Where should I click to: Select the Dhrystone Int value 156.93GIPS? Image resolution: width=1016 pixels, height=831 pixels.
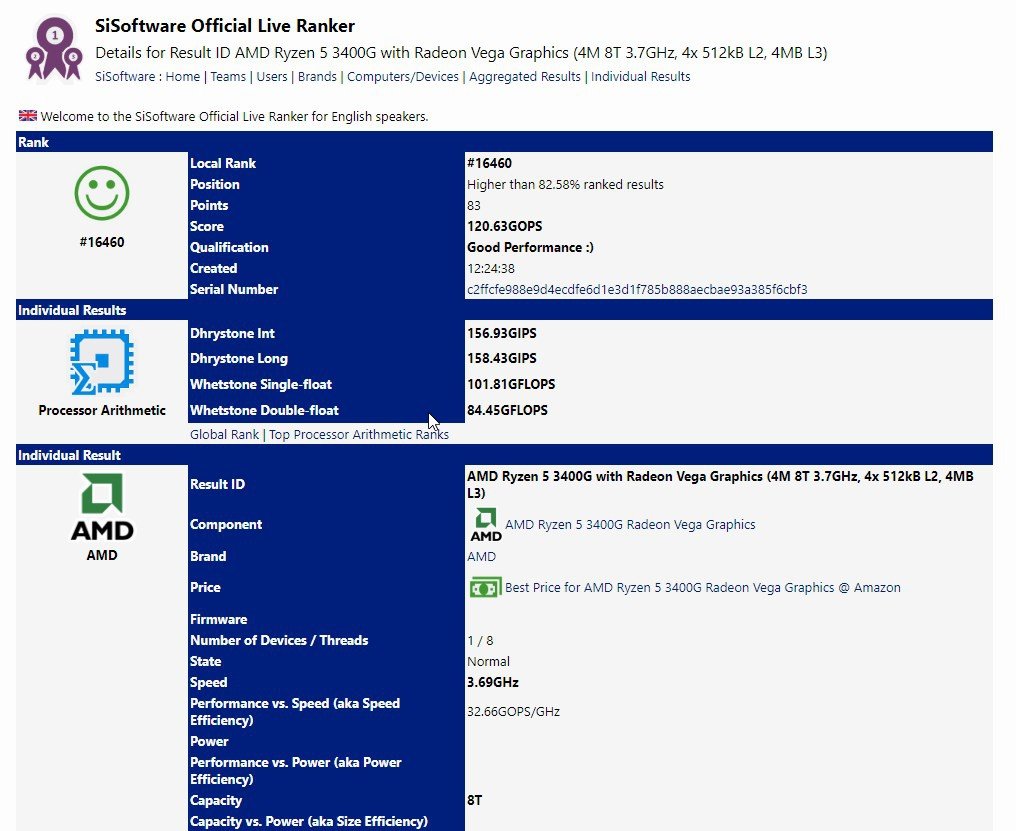click(502, 333)
